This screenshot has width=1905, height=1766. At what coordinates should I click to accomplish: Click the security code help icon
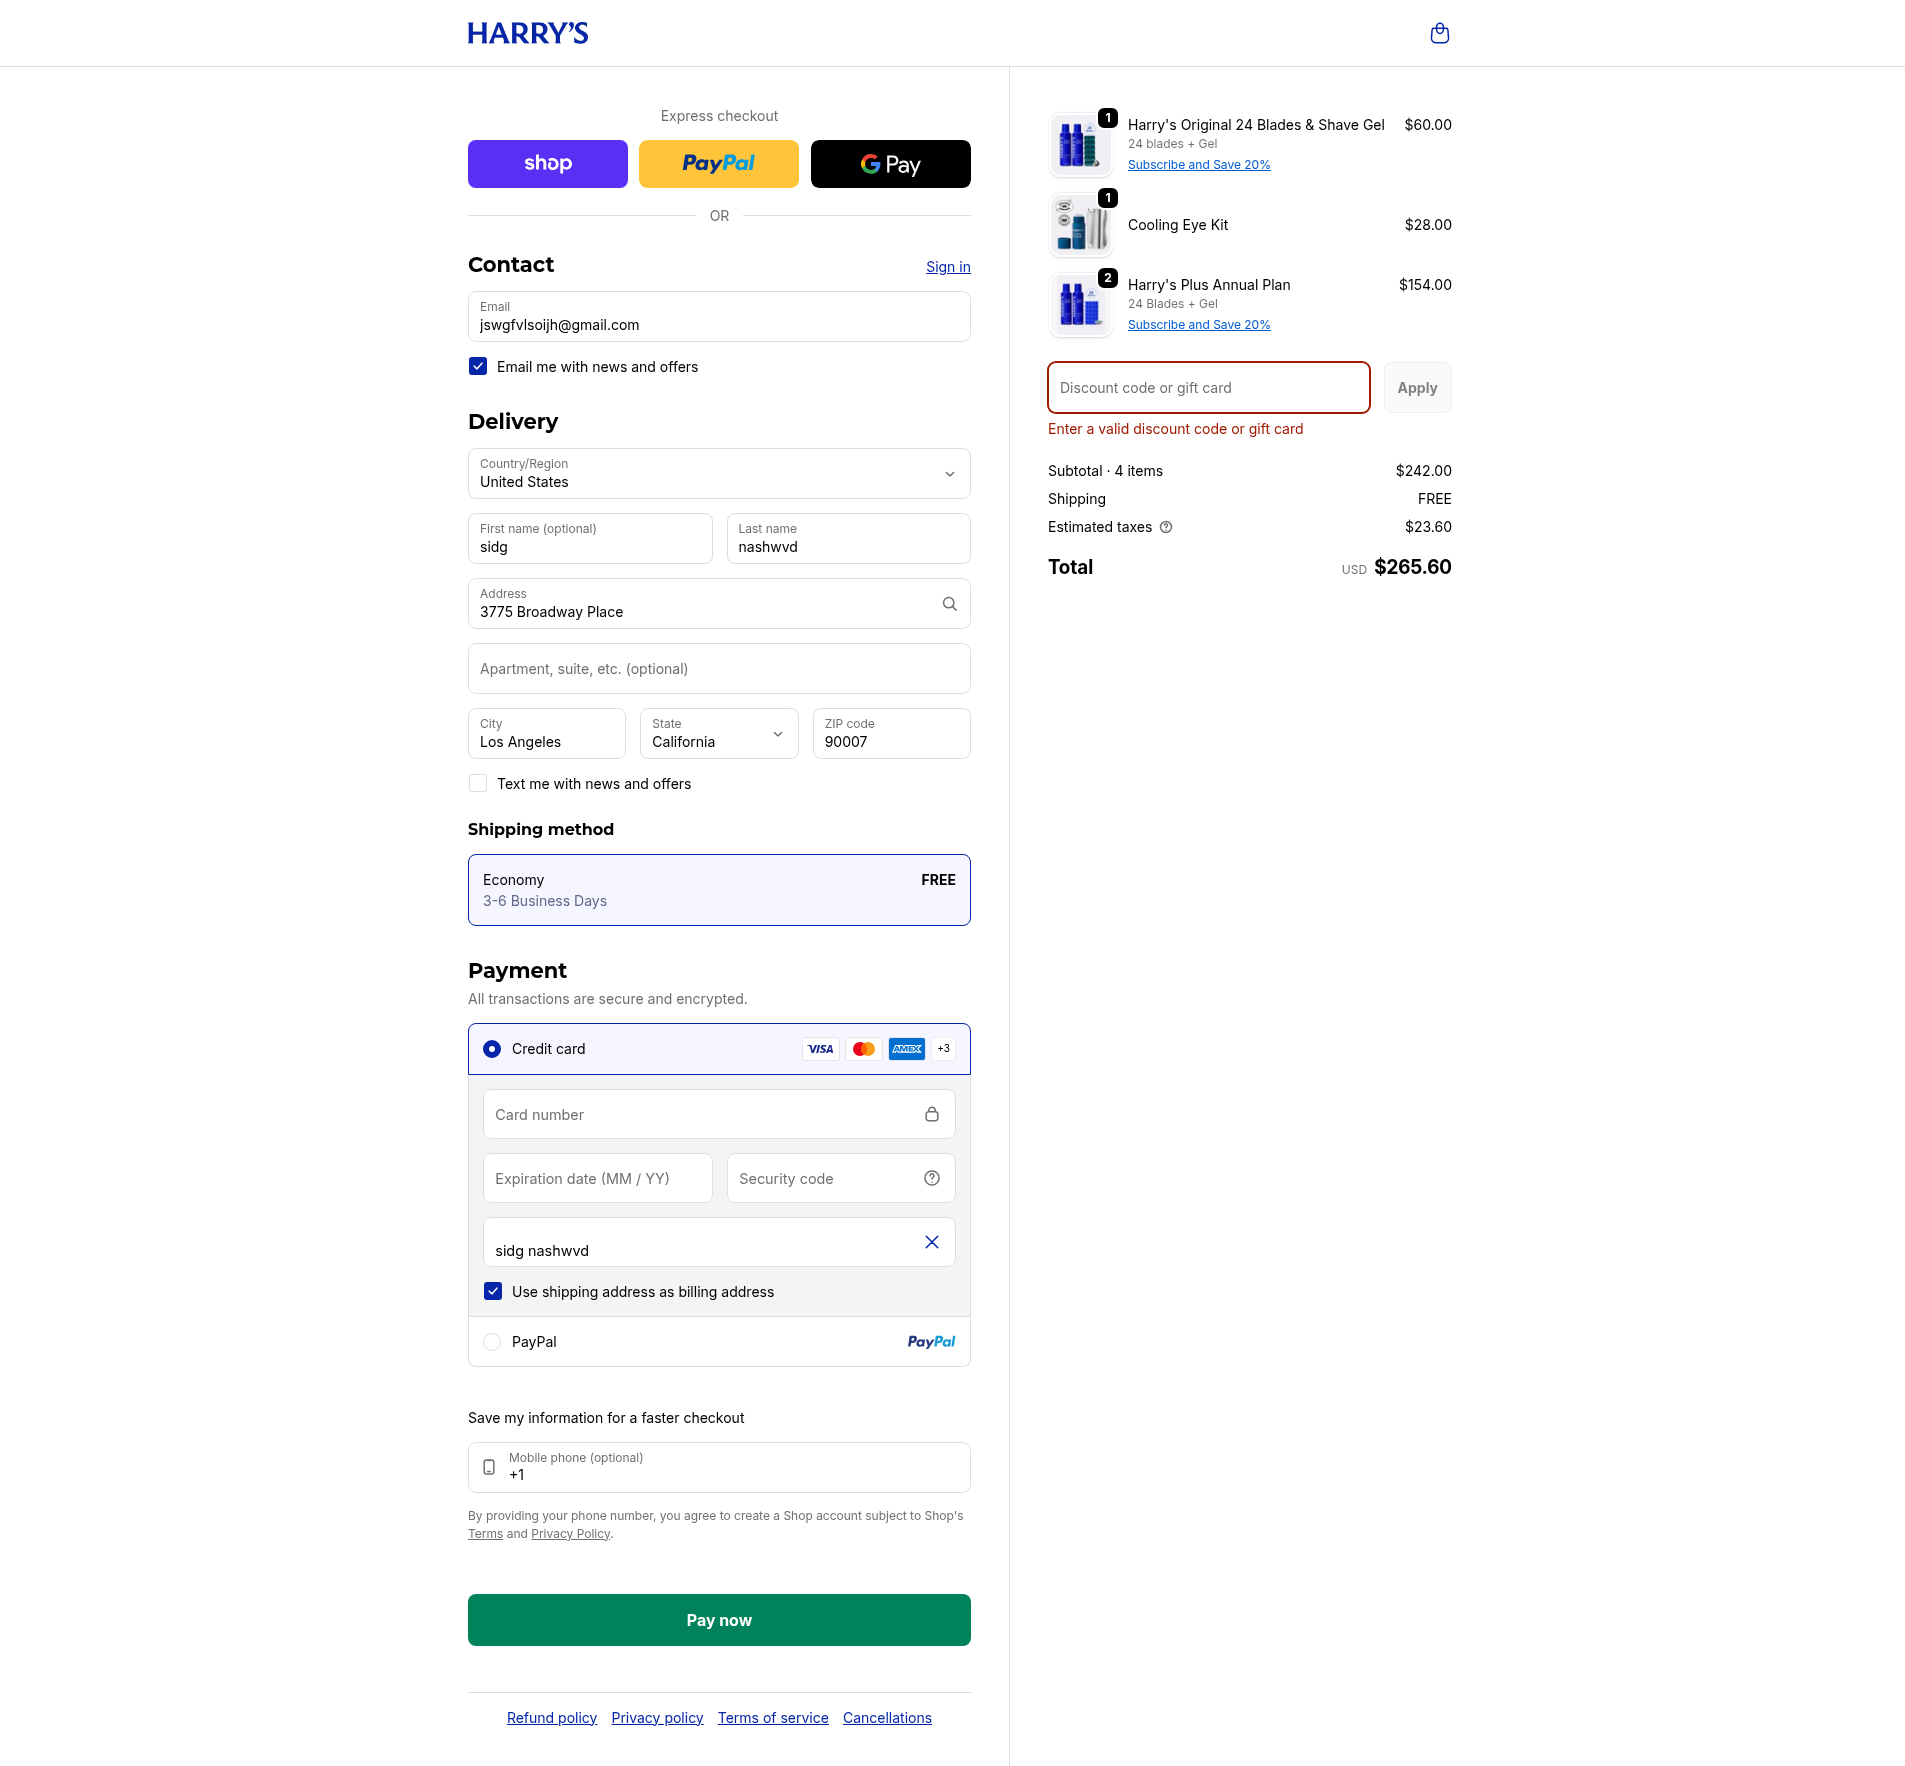(931, 1178)
